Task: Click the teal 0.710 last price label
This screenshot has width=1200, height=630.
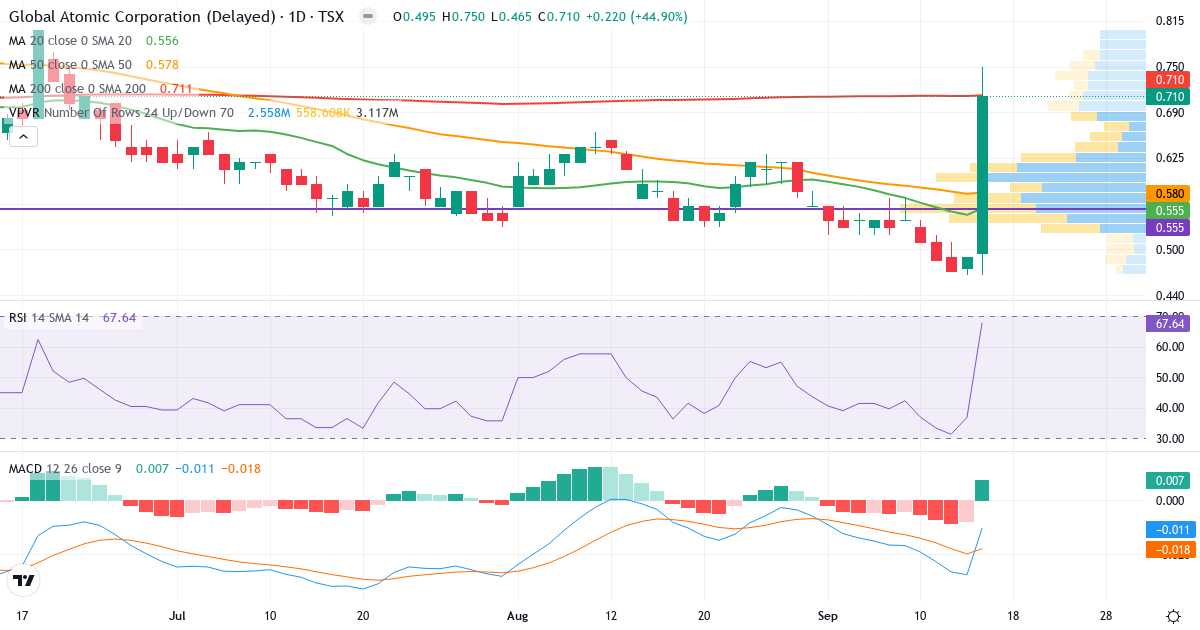Action: click(1166, 96)
